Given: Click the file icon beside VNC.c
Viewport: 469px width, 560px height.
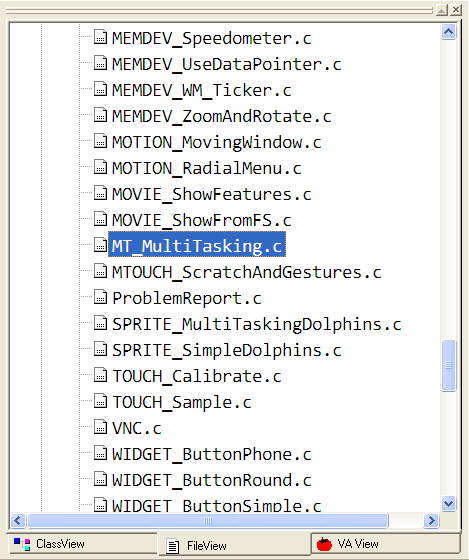Looking at the screenshot, I should coord(100,427).
